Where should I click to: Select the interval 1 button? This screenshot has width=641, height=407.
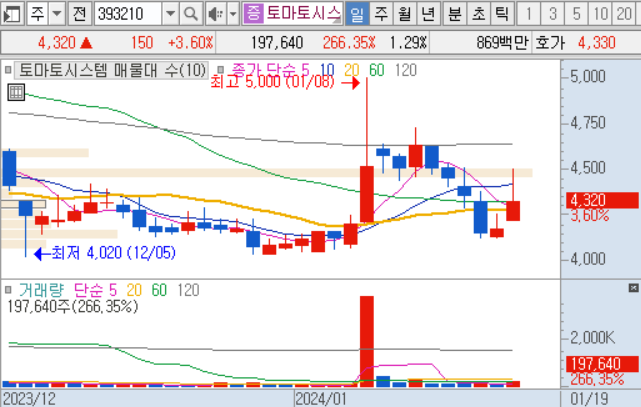click(x=529, y=14)
